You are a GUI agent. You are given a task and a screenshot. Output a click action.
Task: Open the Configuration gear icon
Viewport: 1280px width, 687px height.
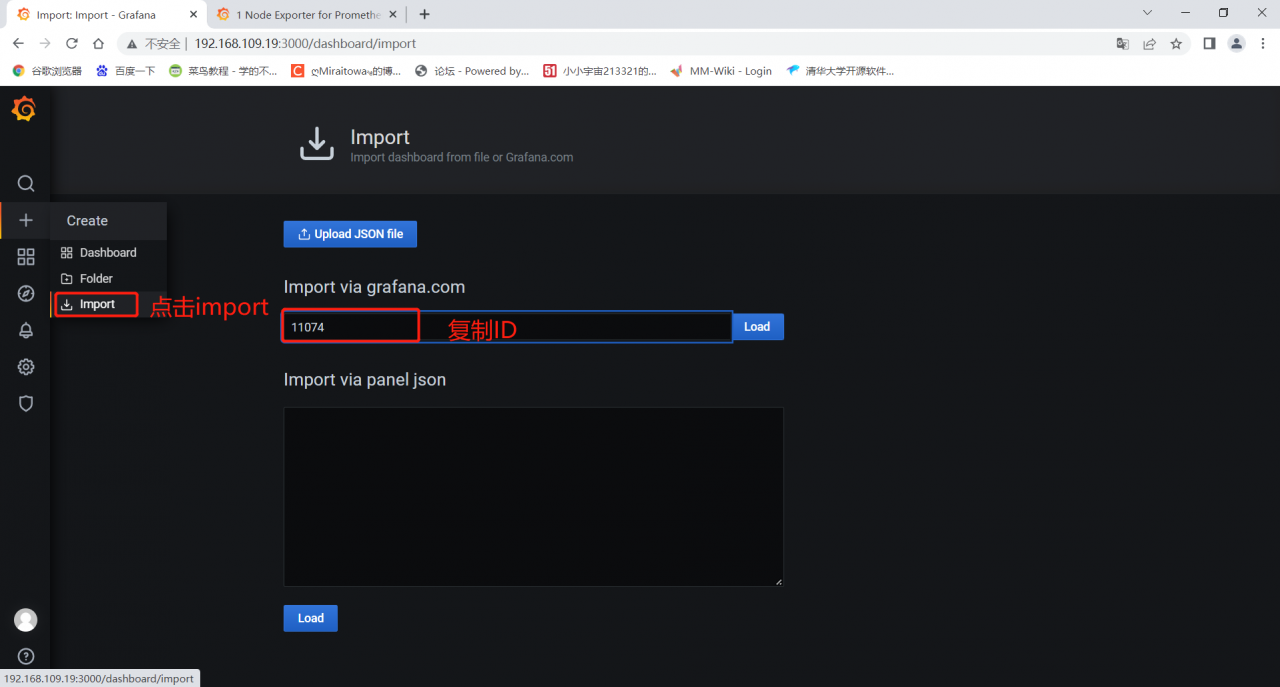pyautogui.click(x=26, y=367)
